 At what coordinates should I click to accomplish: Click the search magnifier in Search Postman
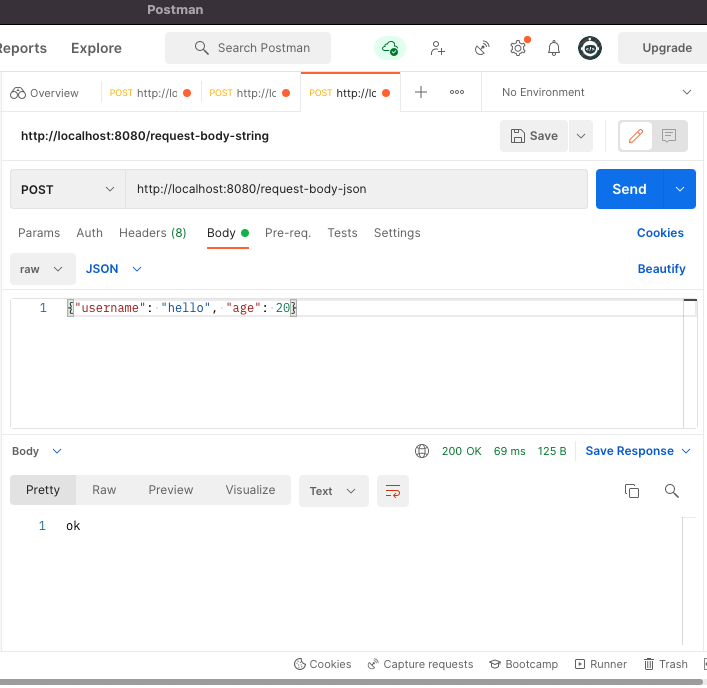click(x=202, y=48)
